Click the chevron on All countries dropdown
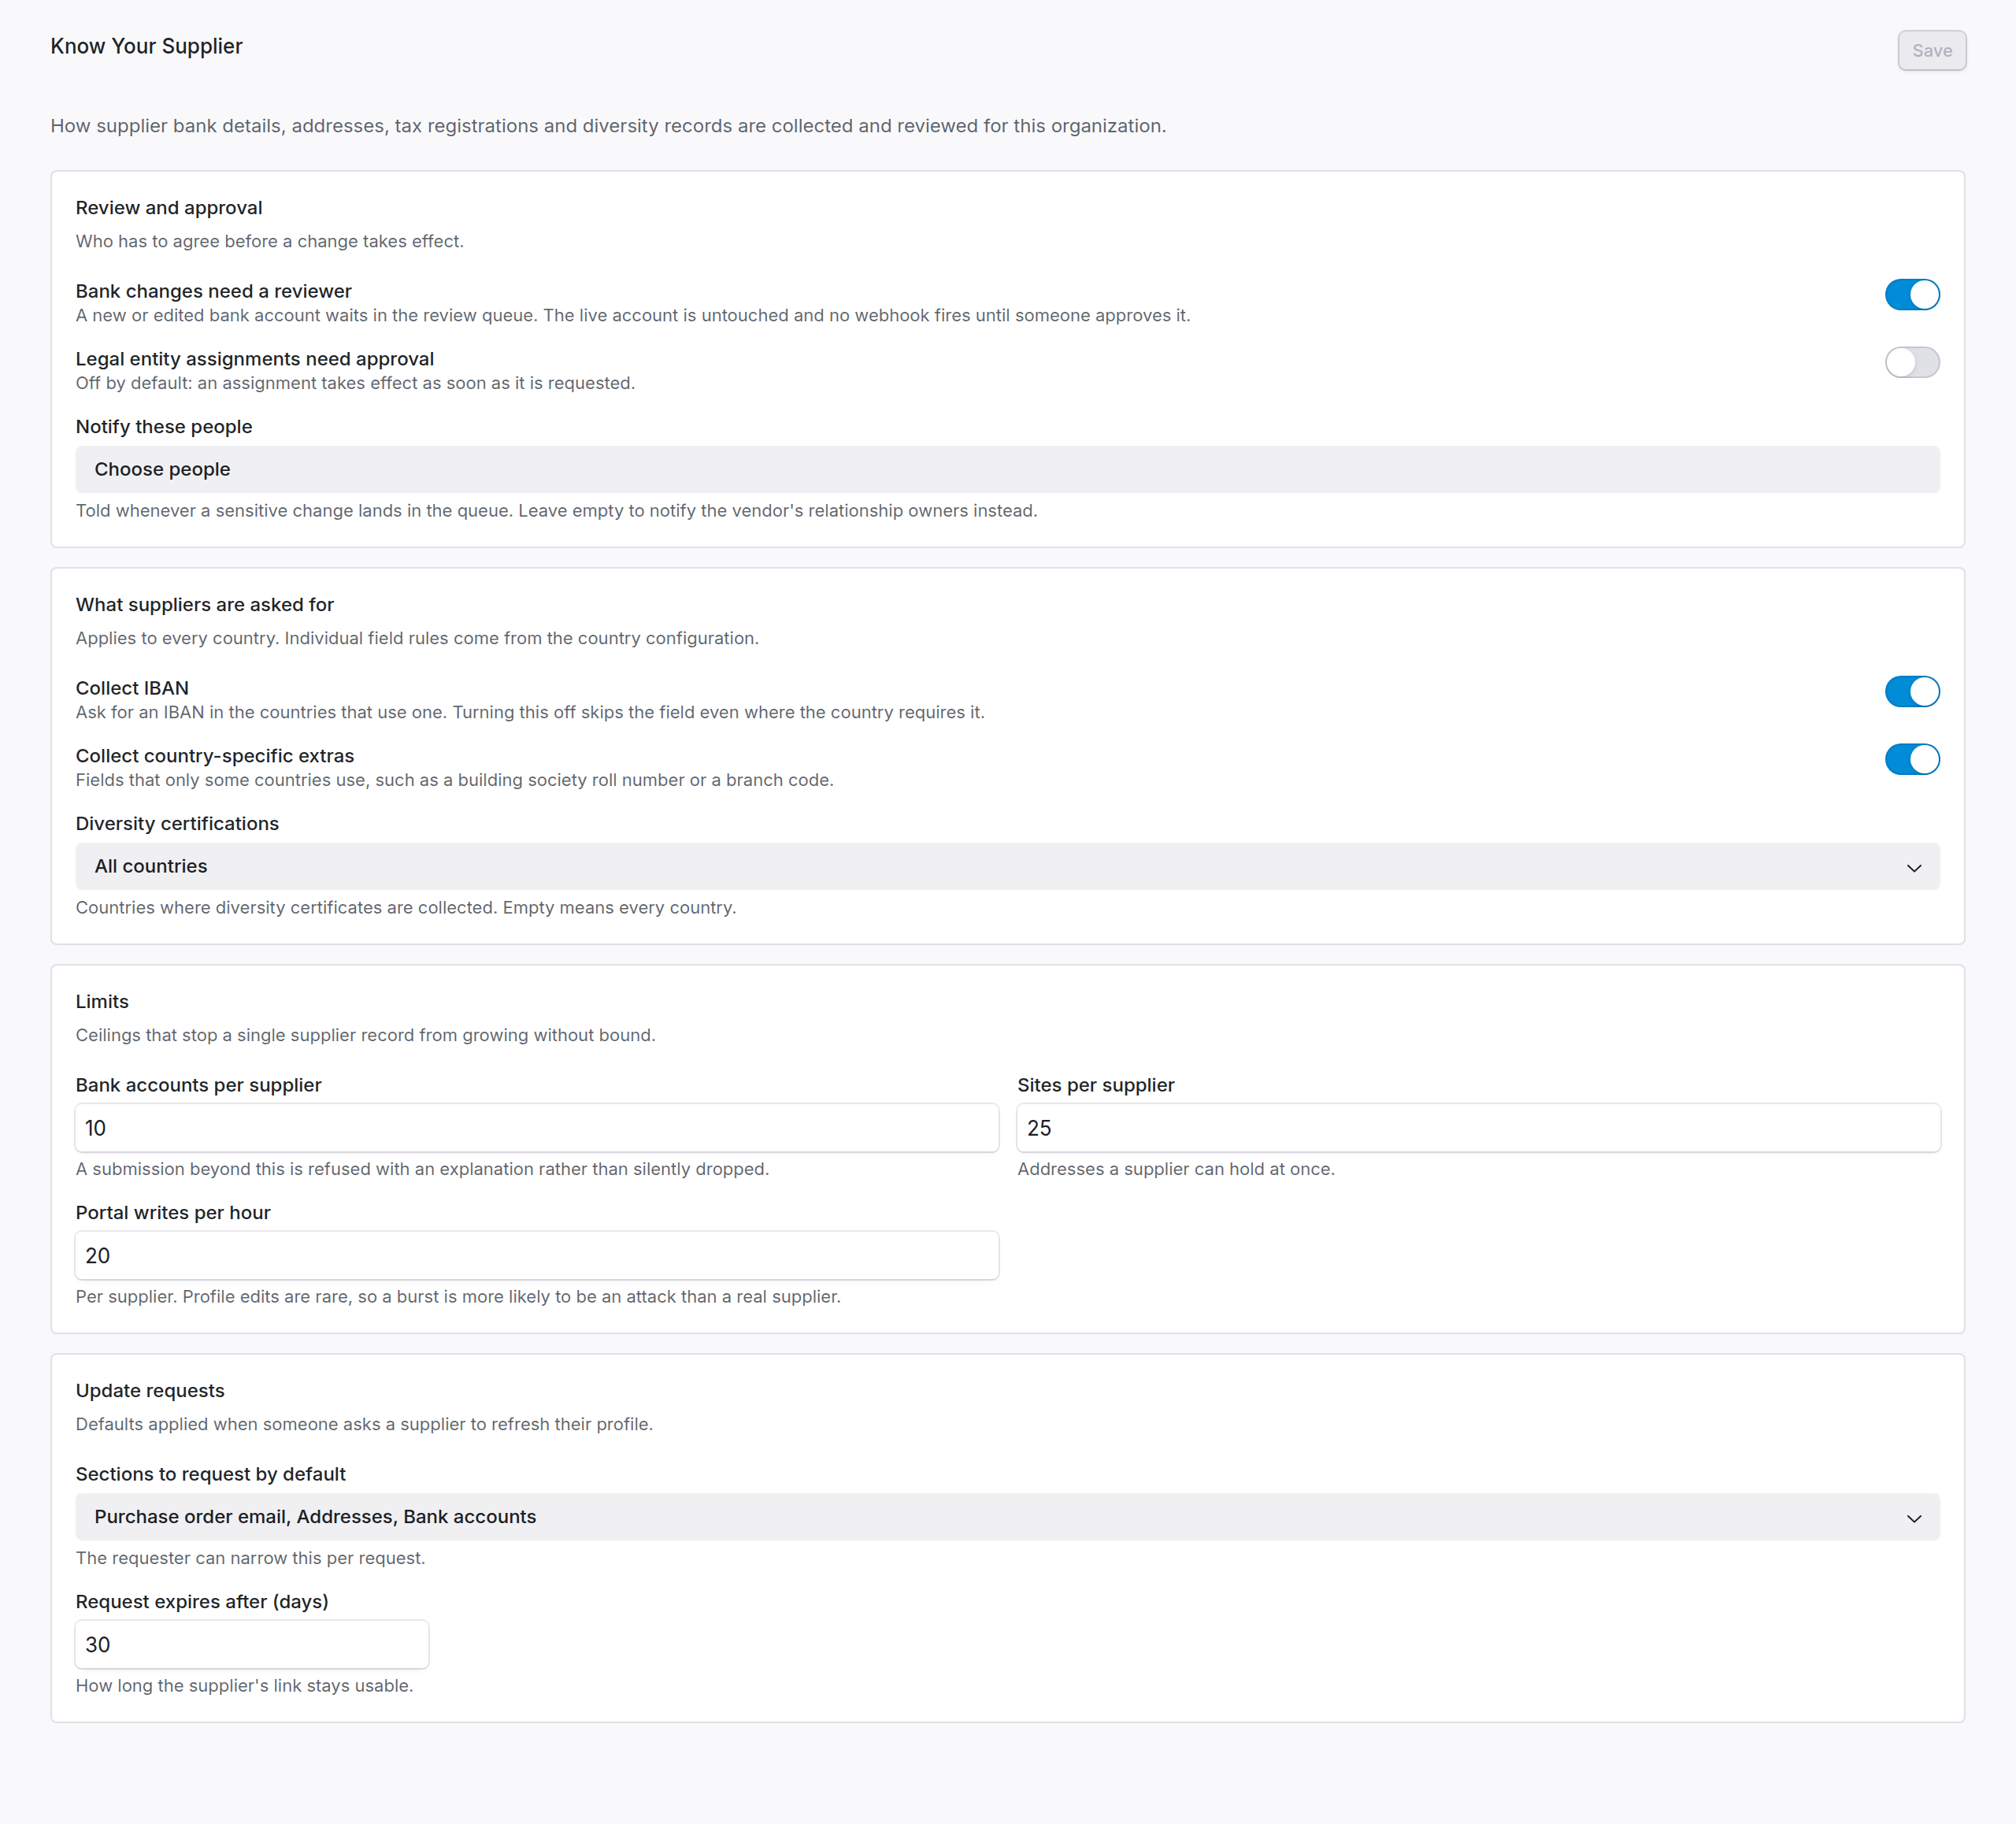The image size is (2016, 1824). click(x=1913, y=867)
